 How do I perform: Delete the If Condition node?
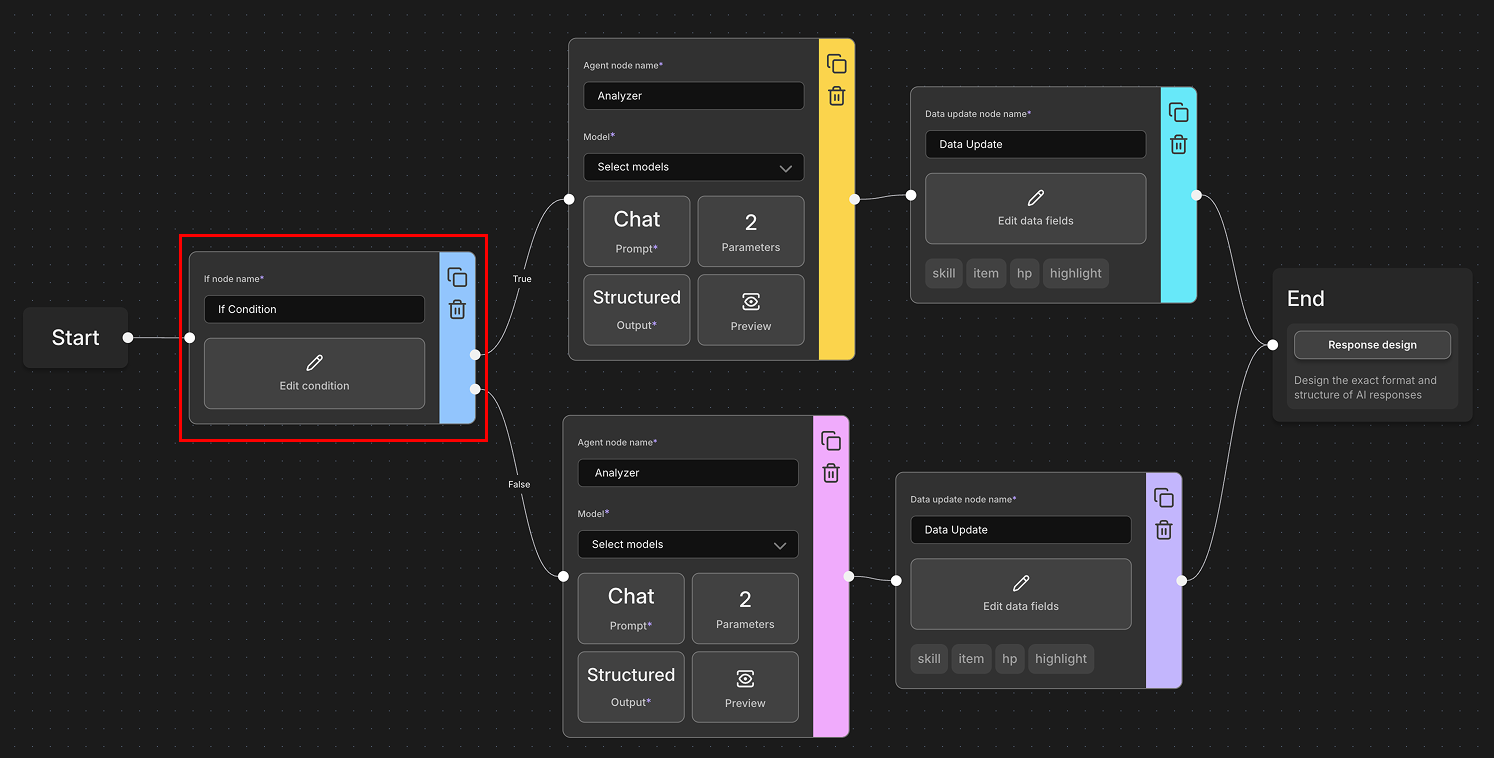(x=457, y=310)
